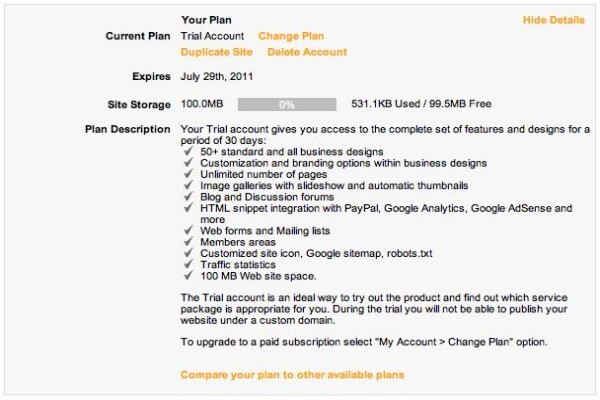Click the Your Plan heading
The width and height of the screenshot is (600, 400).
coord(206,20)
